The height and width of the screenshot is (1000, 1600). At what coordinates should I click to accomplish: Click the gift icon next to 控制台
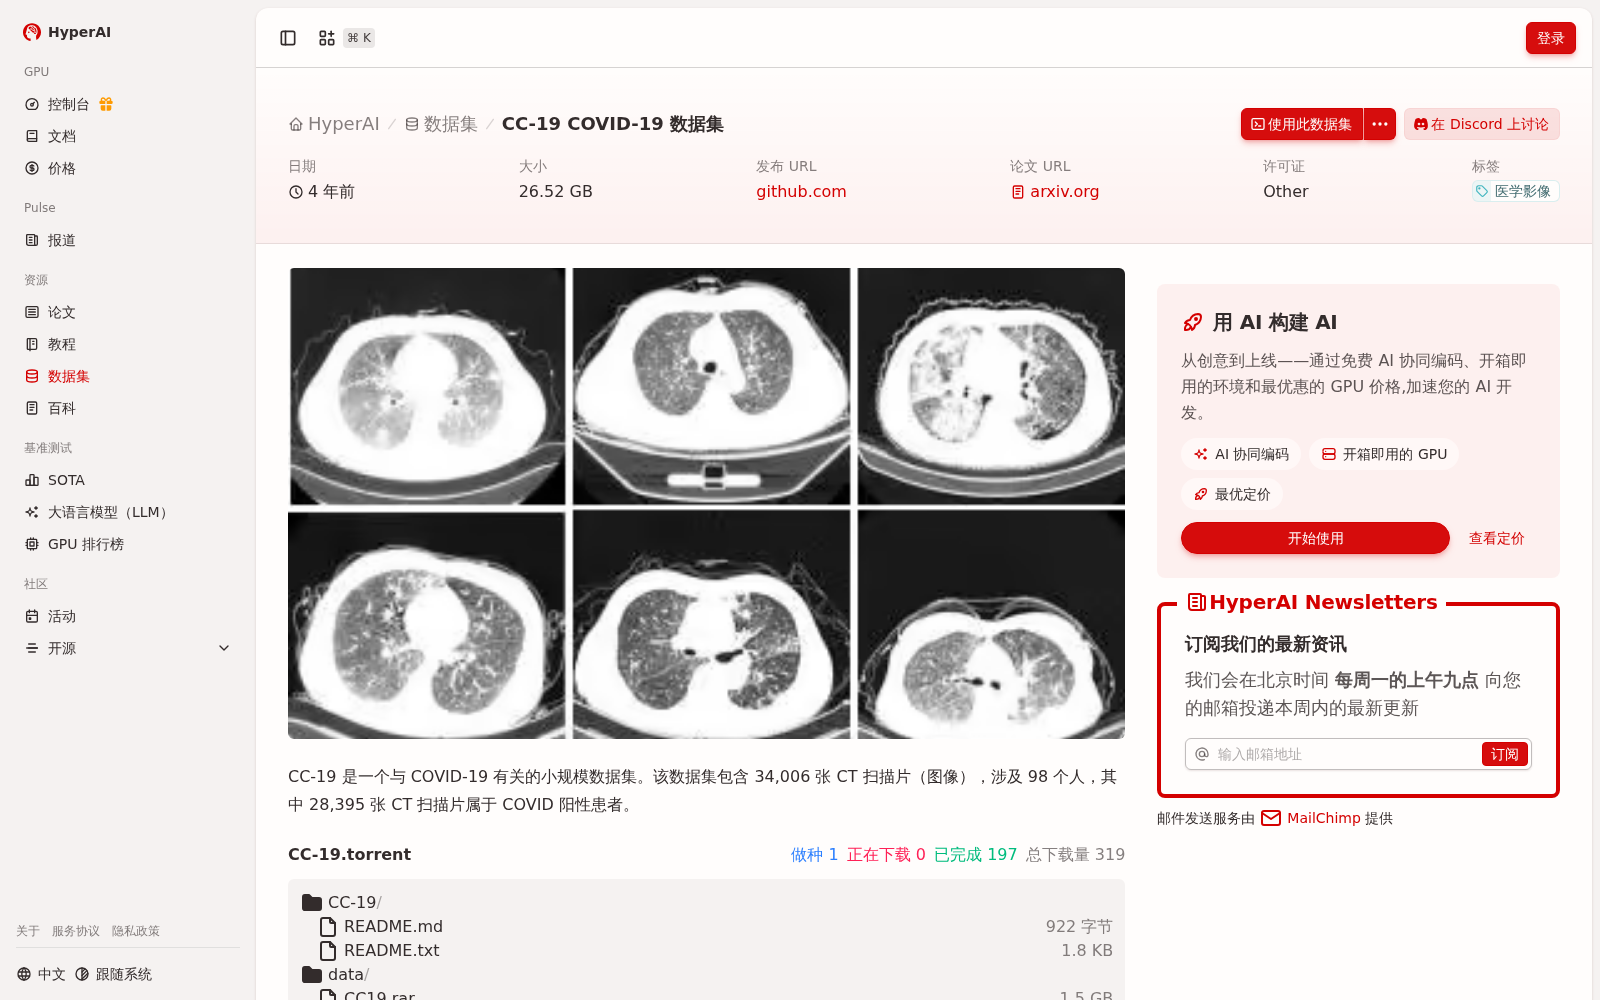(106, 104)
